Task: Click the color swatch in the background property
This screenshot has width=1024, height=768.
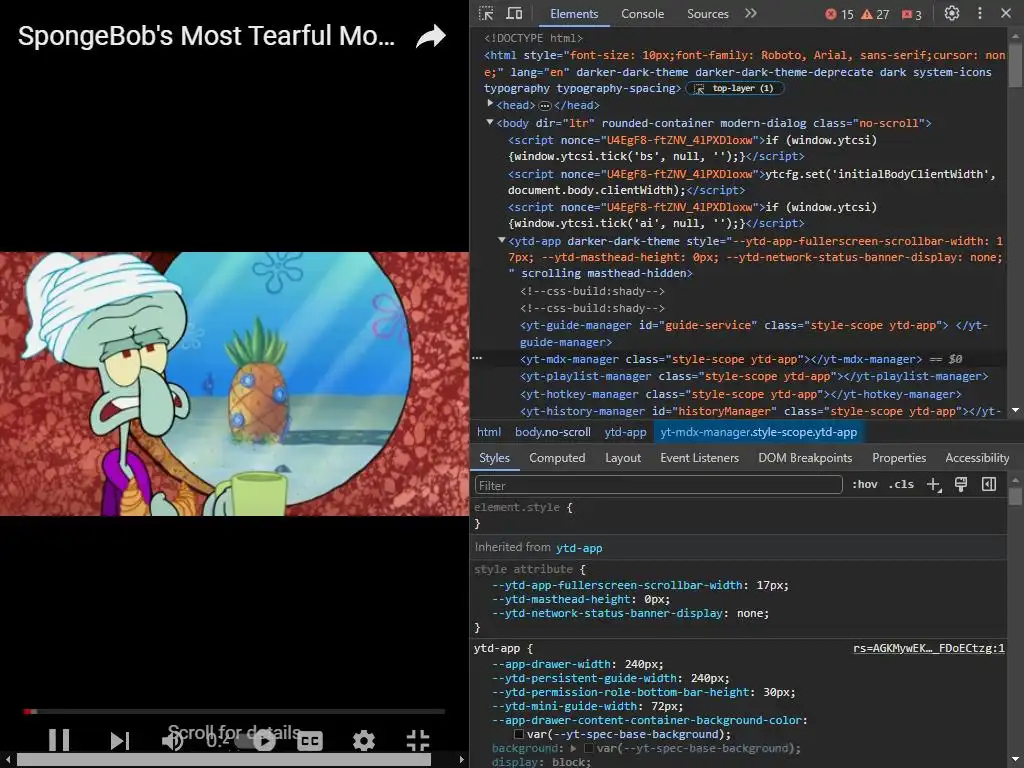Action: pos(588,748)
